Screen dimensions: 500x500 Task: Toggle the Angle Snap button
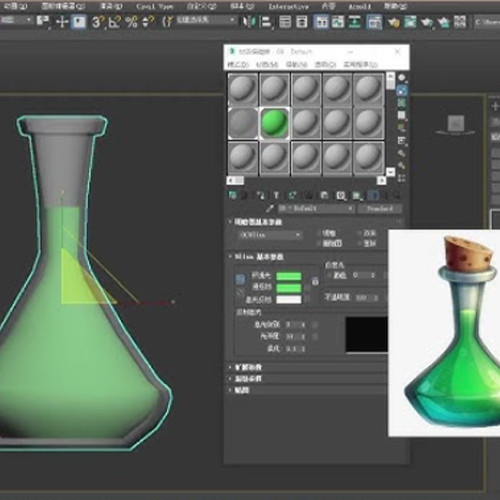114,22
